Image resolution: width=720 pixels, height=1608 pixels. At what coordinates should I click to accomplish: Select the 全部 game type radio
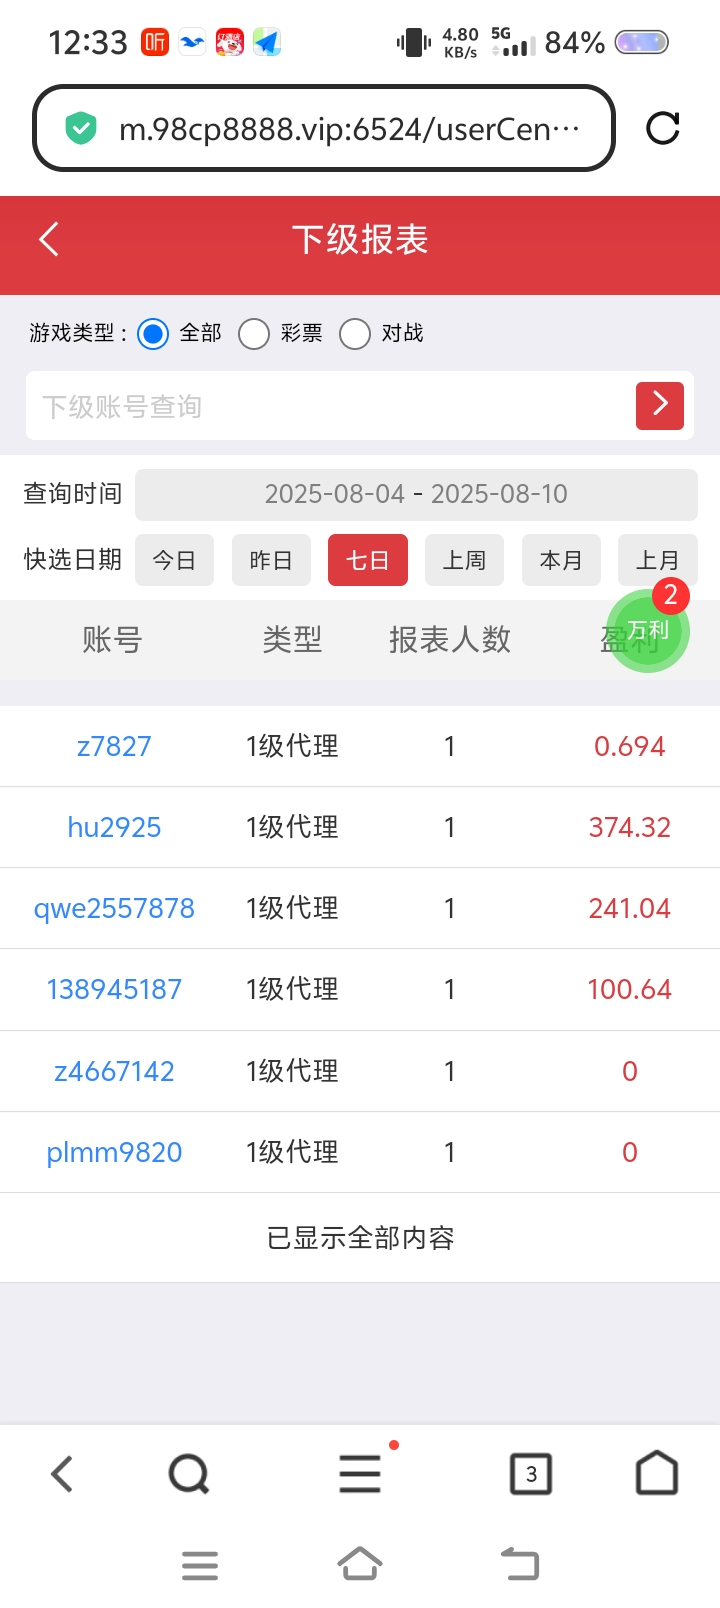[x=154, y=334]
